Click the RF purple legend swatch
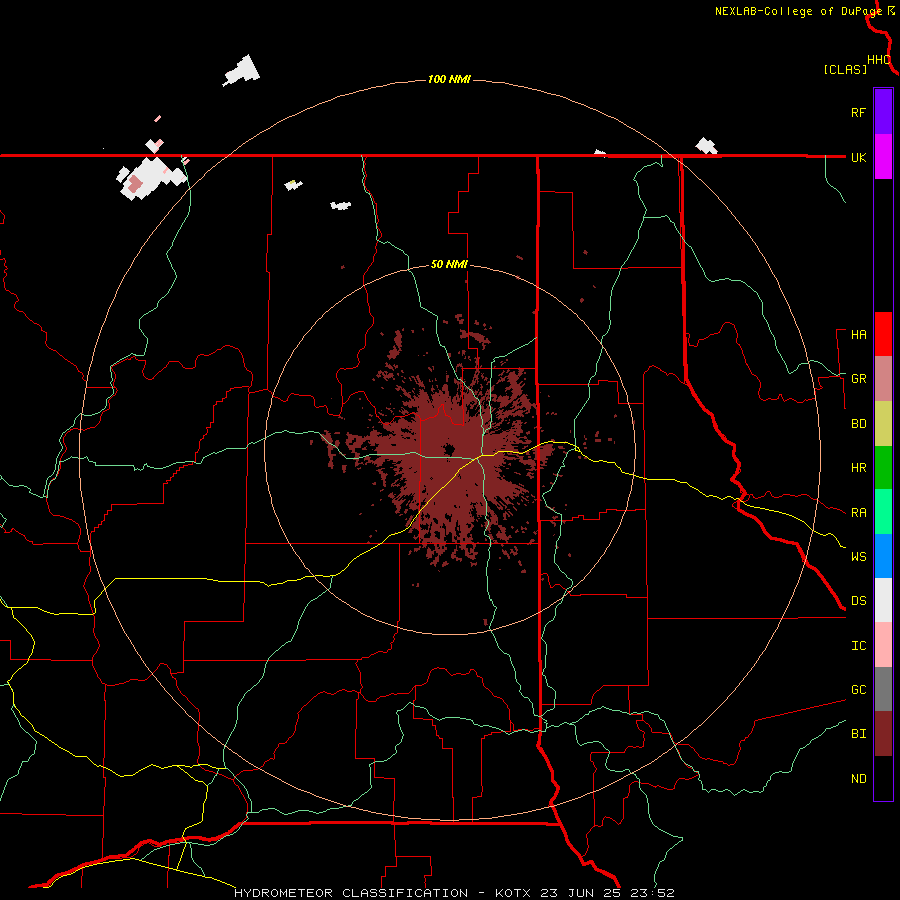900x900 pixels. click(883, 112)
